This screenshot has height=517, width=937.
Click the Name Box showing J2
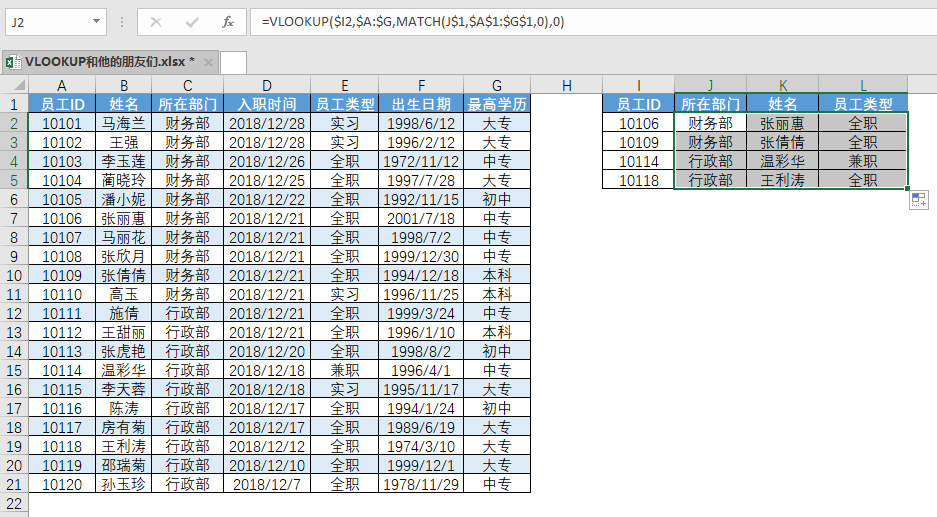[45, 21]
